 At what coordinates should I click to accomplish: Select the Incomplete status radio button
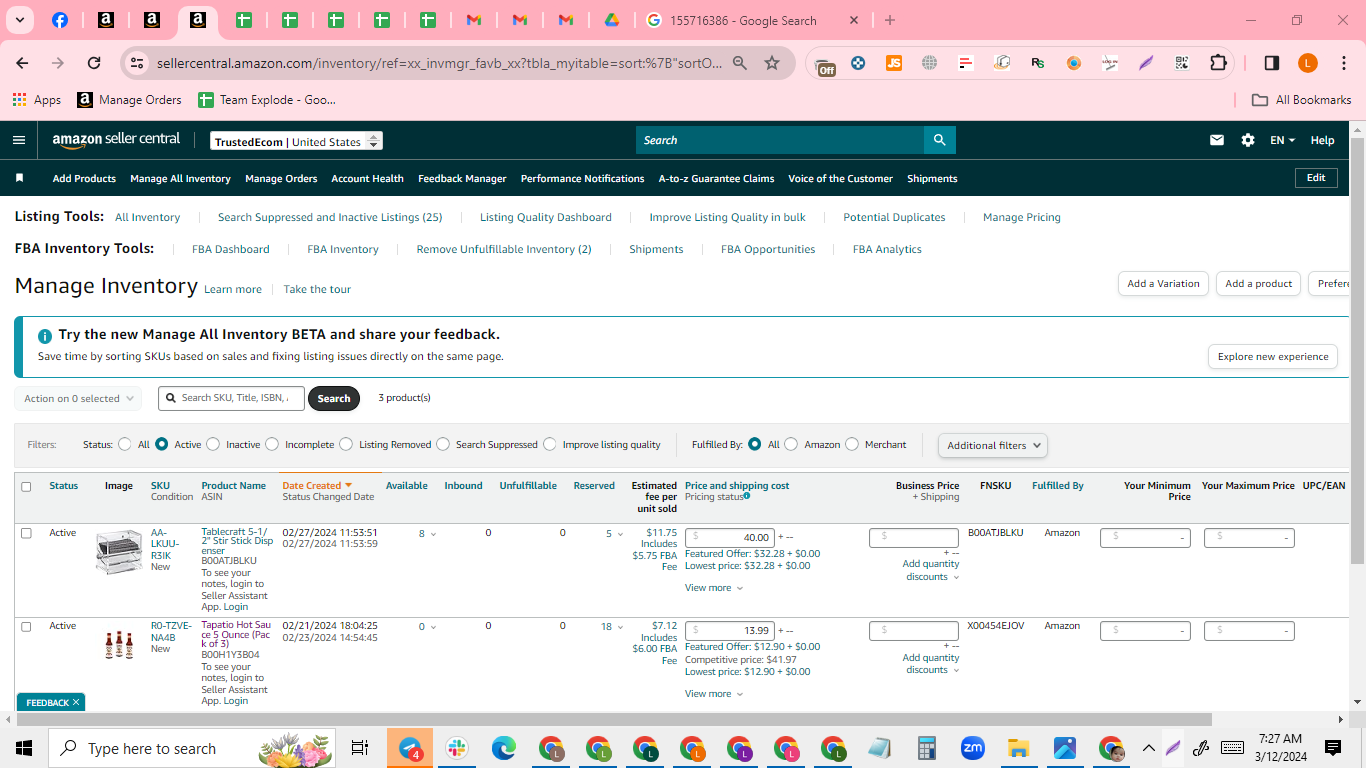pos(272,445)
